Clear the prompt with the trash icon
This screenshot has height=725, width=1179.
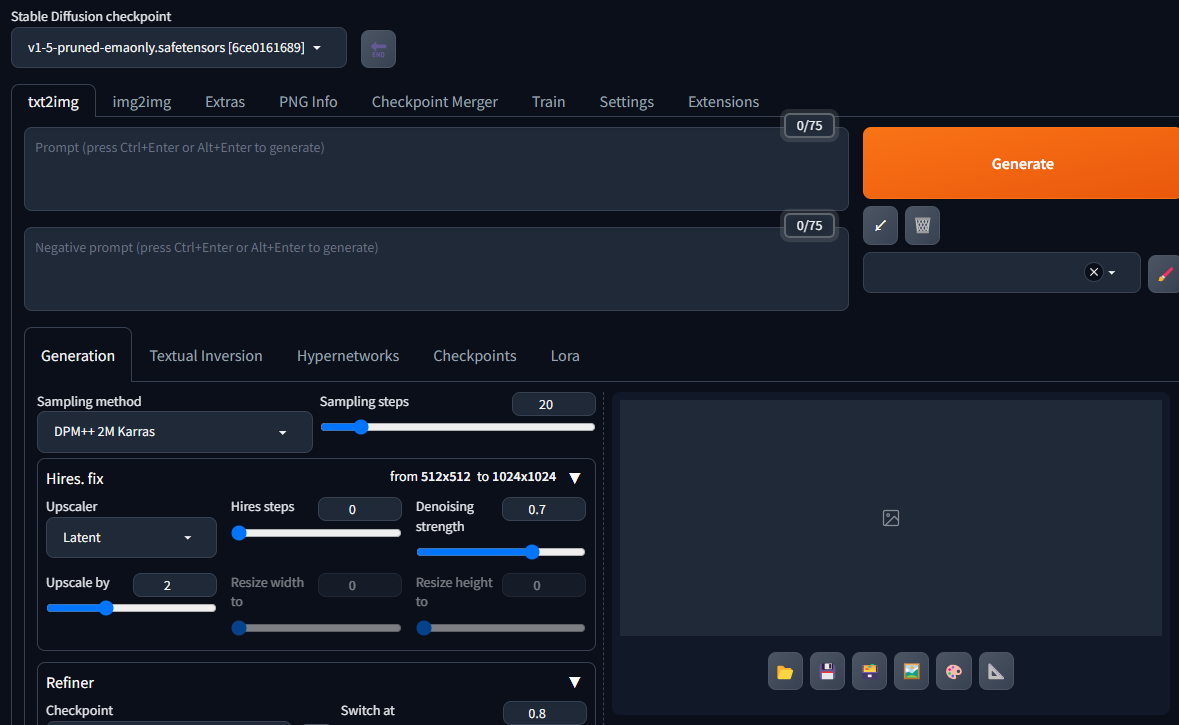[922, 226]
